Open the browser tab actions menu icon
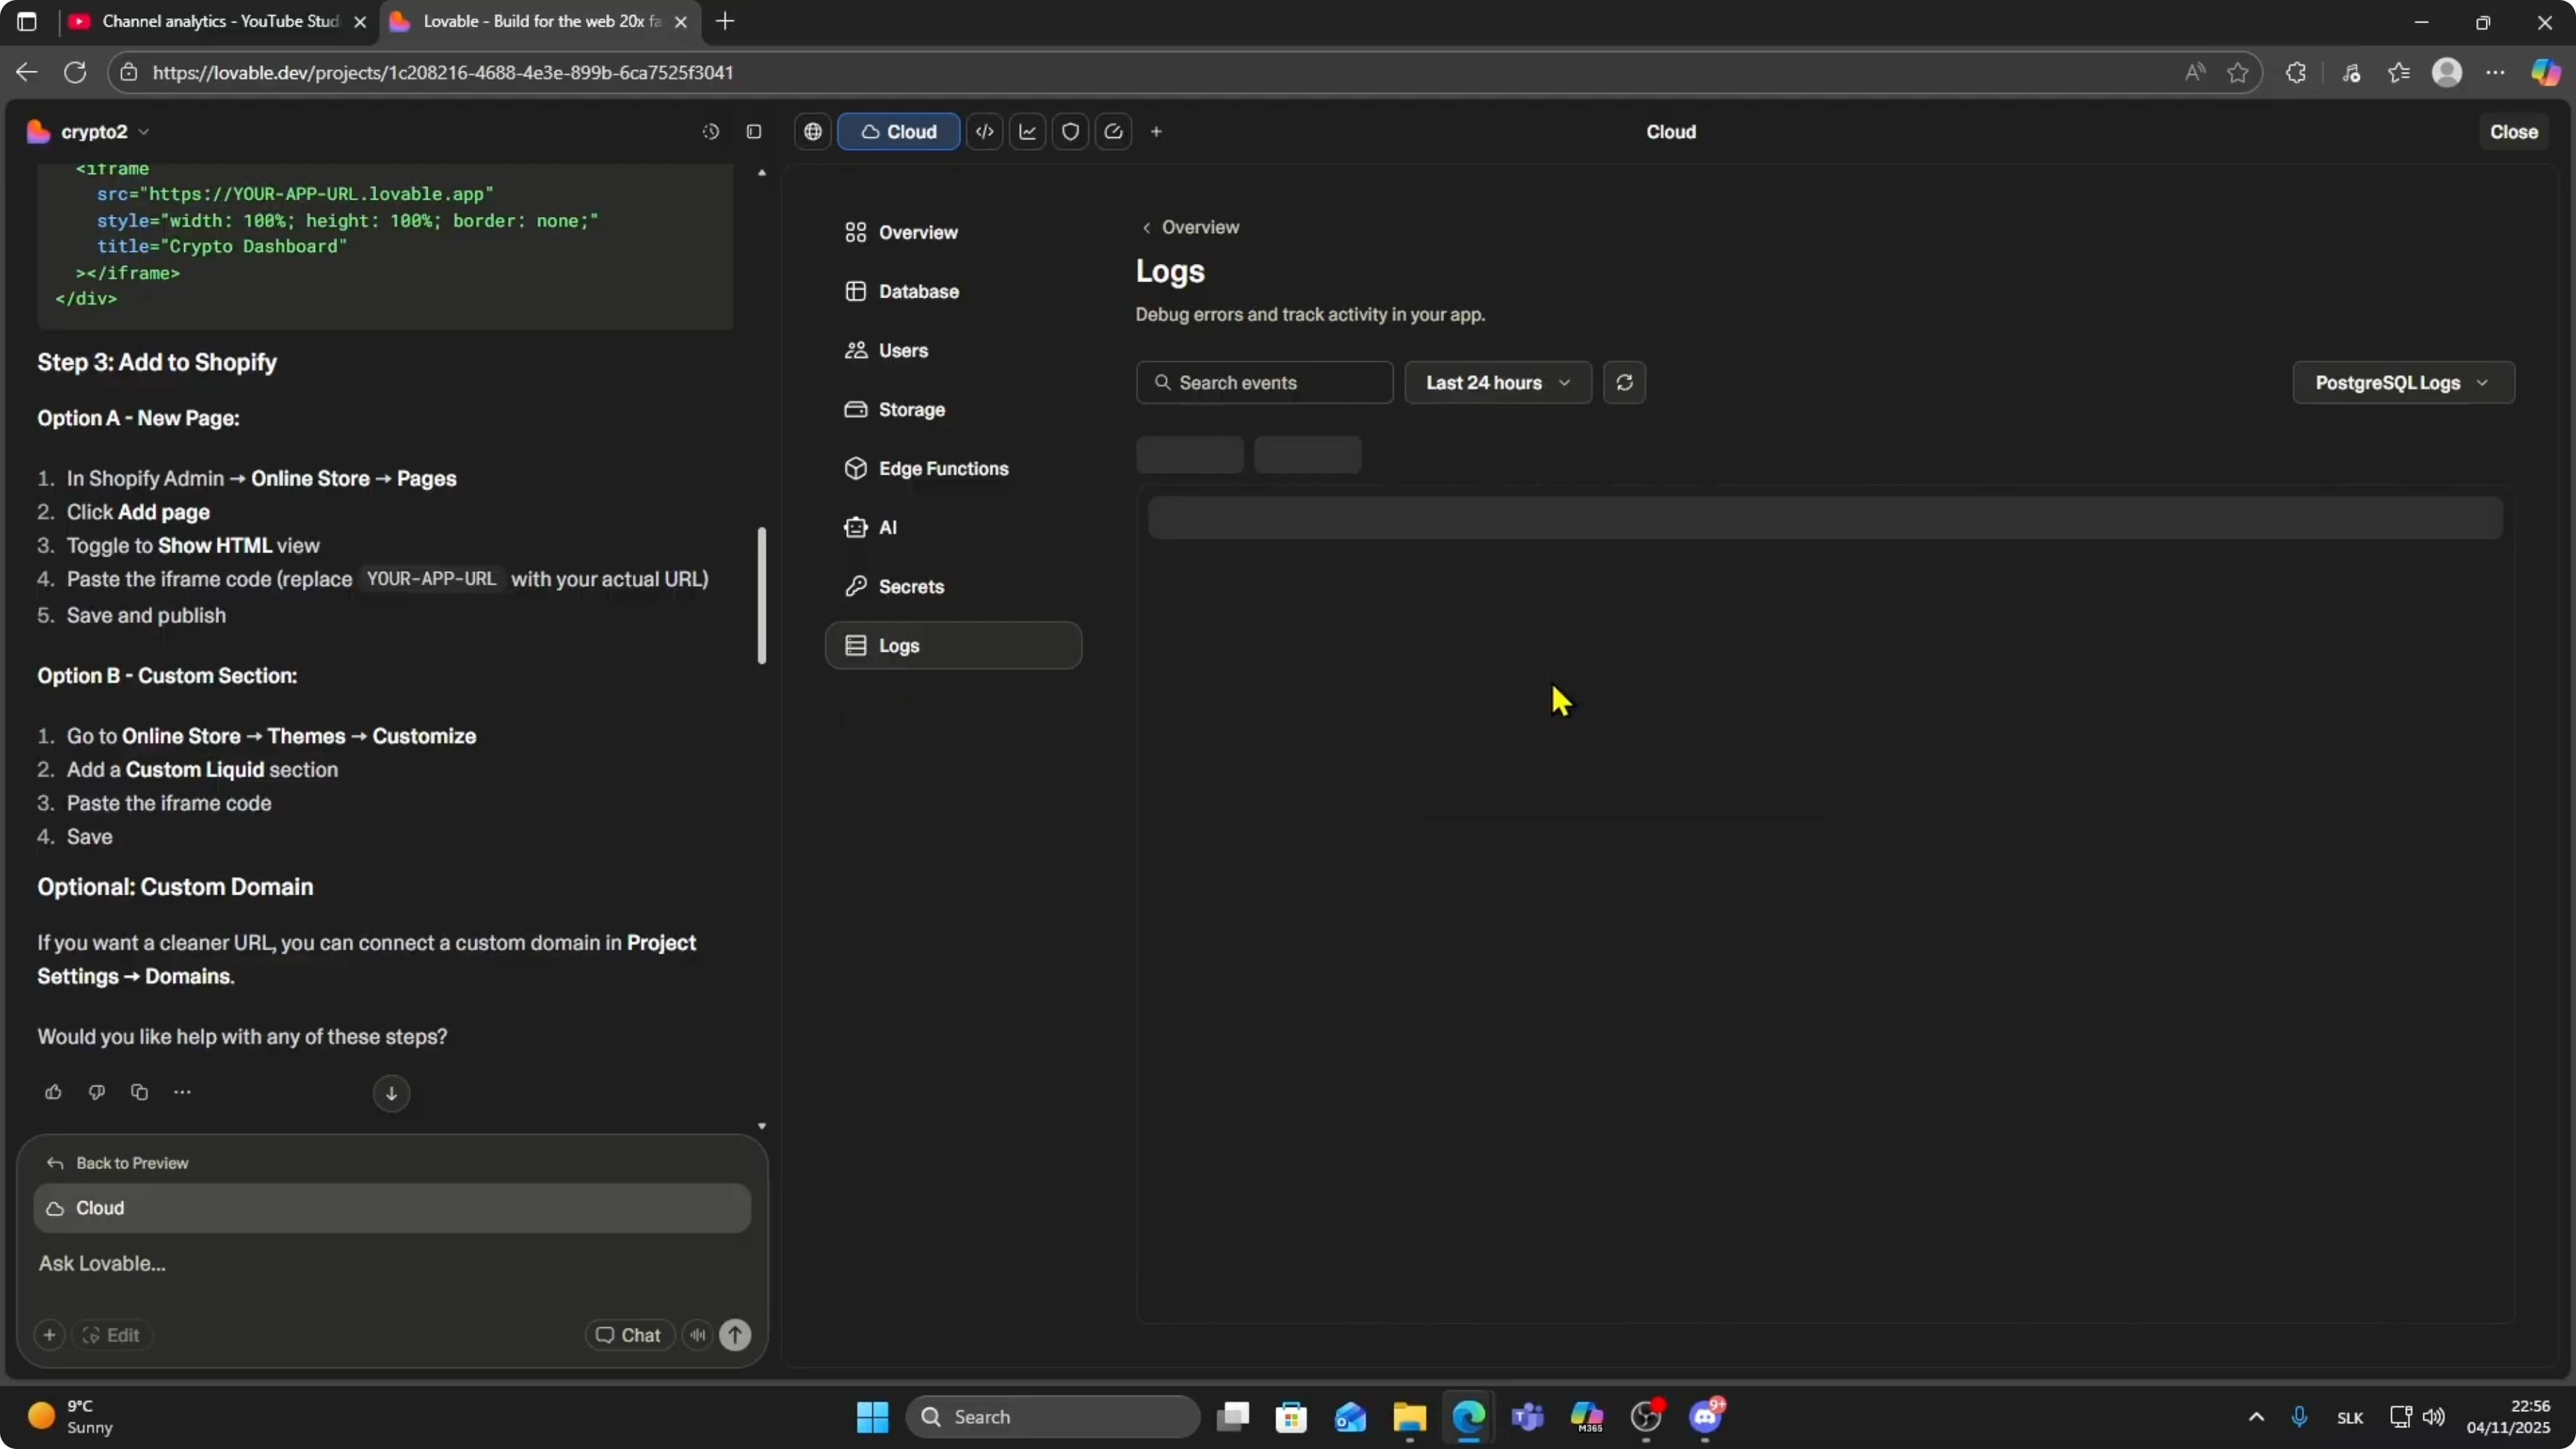 tap(27, 21)
